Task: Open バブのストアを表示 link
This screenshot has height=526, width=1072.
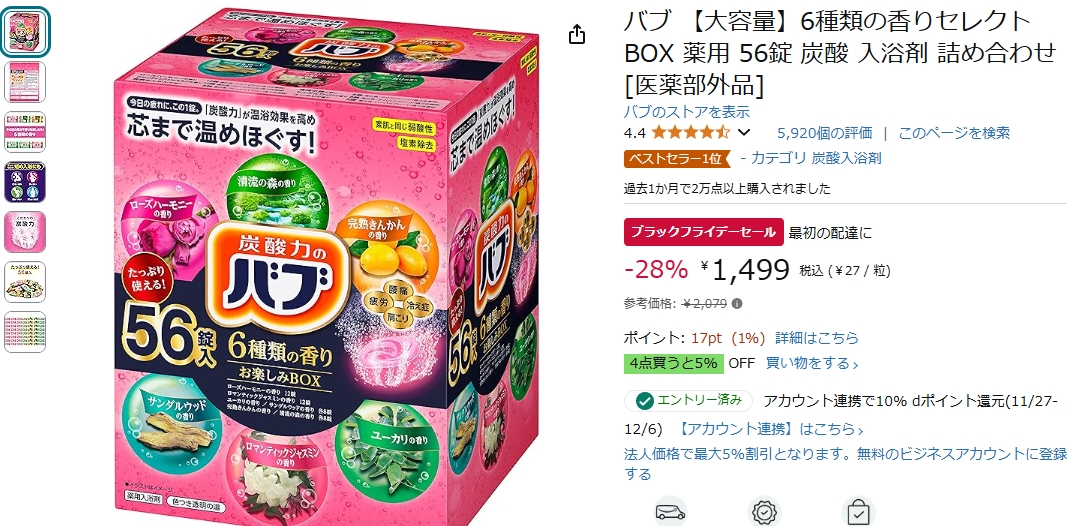Action: pos(686,112)
